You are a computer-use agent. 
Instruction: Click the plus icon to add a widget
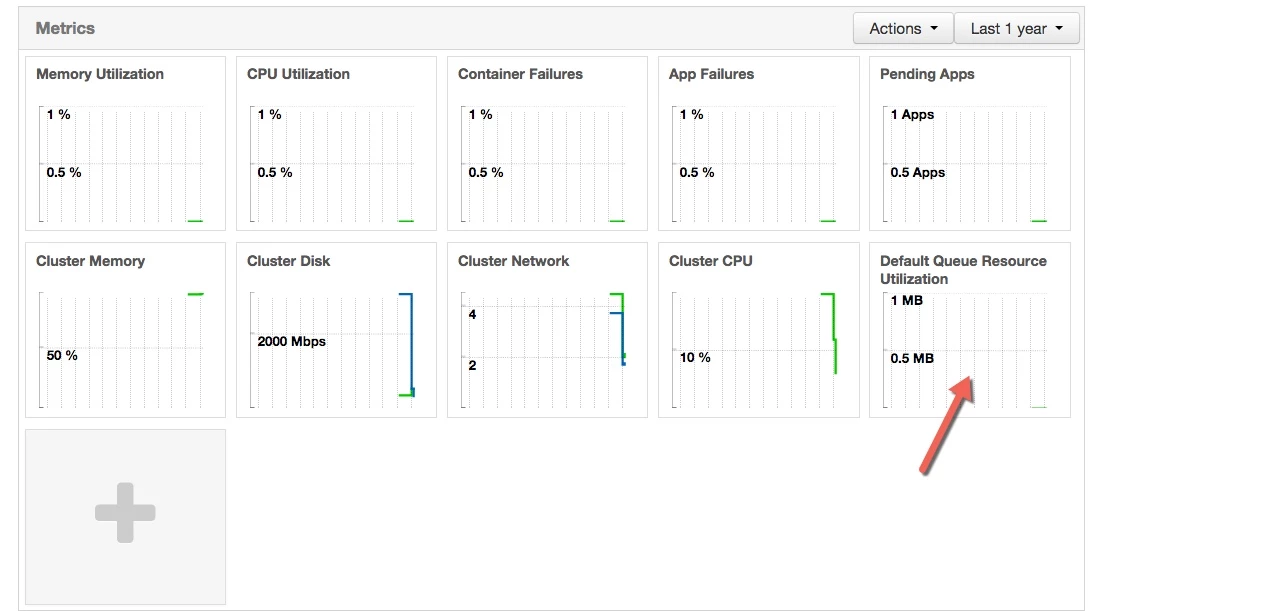[125, 513]
